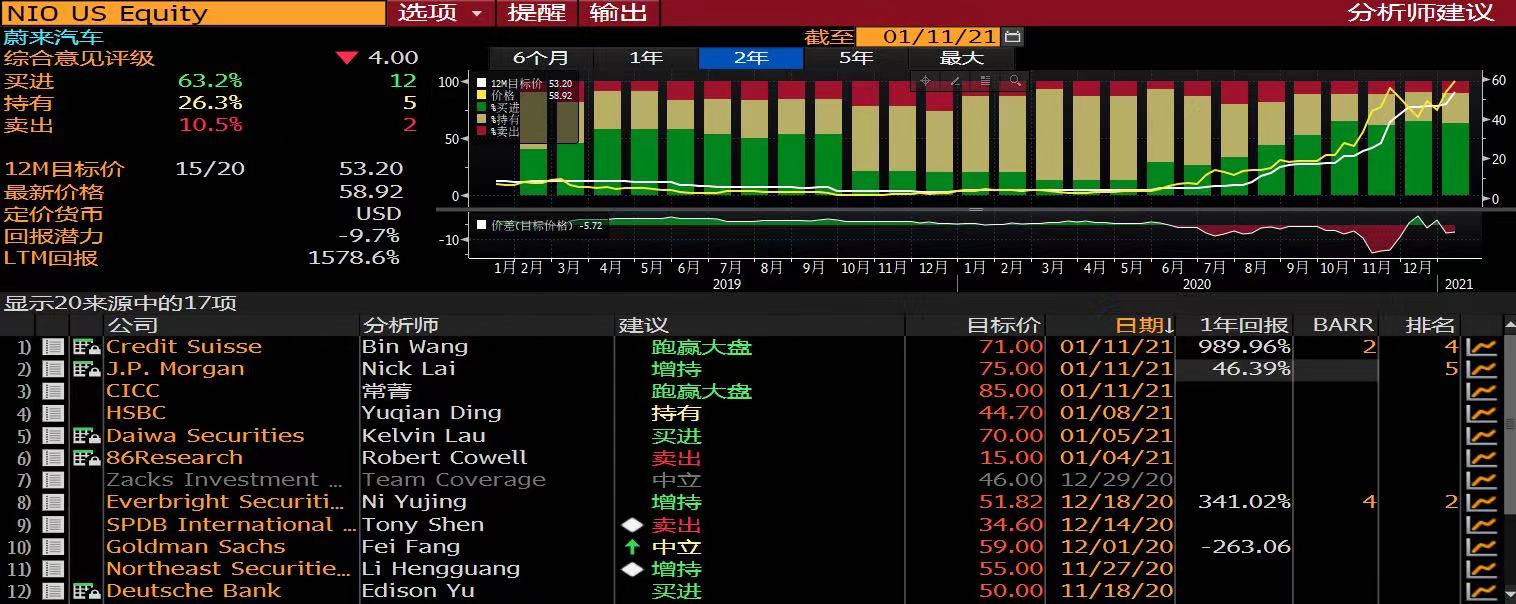Click analyst name Robert Cowell
1516x604 pixels.
[x=444, y=458]
